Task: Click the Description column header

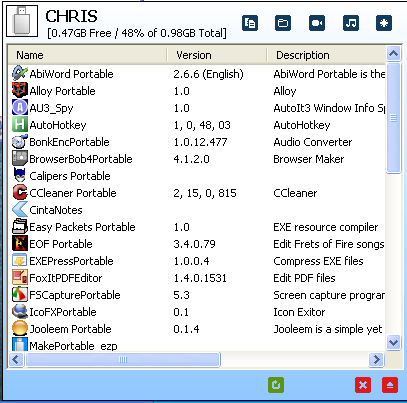Action: point(326,55)
